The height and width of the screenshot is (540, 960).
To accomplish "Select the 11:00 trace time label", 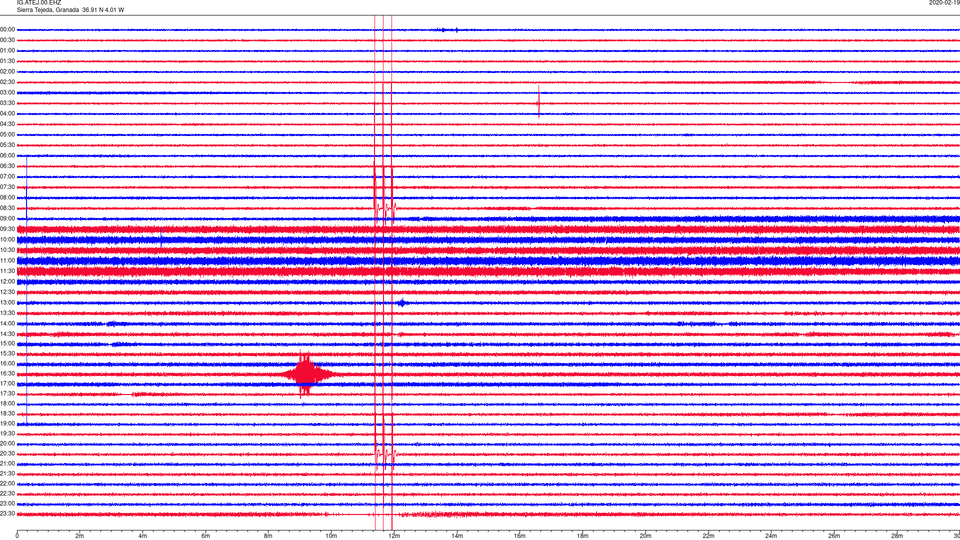I will click(8, 260).
